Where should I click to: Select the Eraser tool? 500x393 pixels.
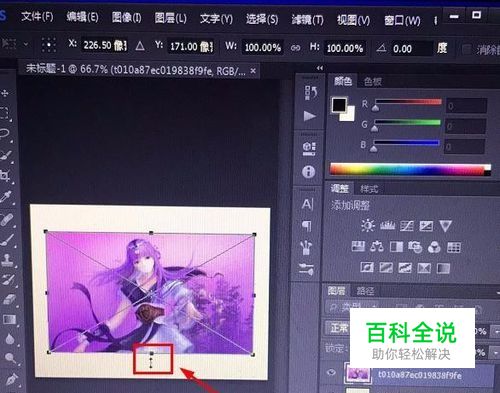pyautogui.click(x=9, y=299)
